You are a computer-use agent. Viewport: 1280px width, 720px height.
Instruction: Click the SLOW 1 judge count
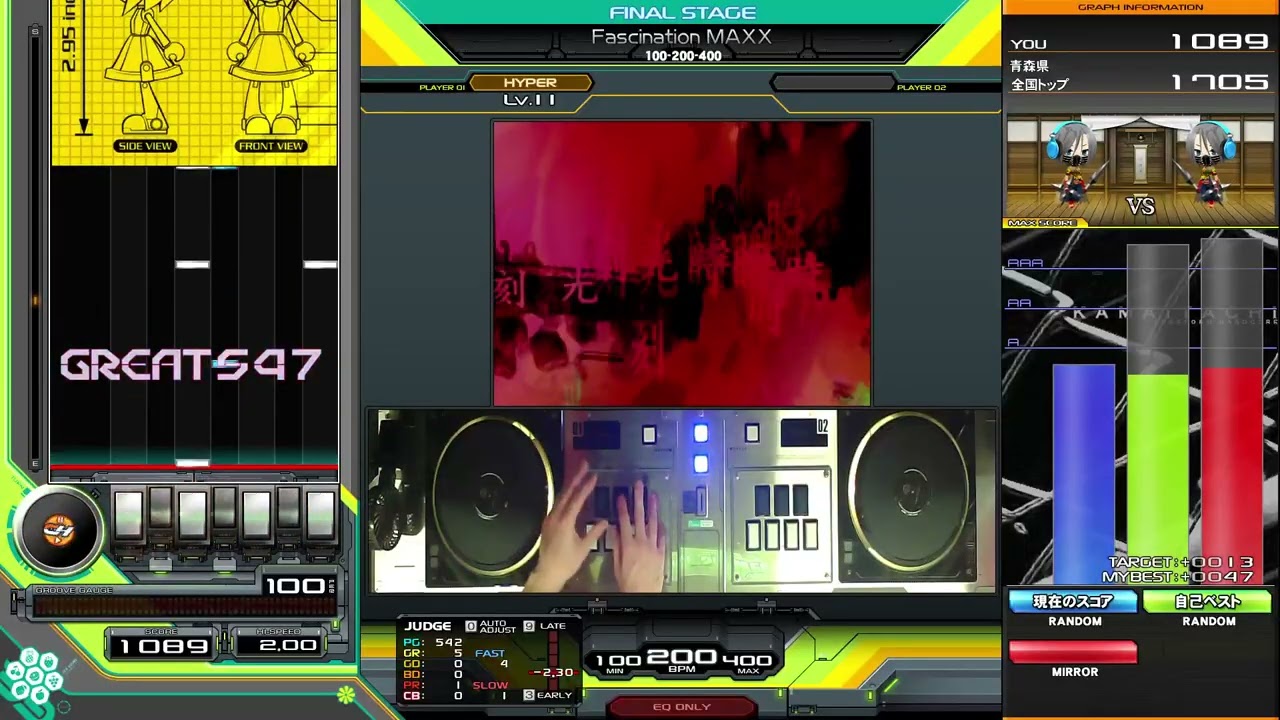pos(490,690)
